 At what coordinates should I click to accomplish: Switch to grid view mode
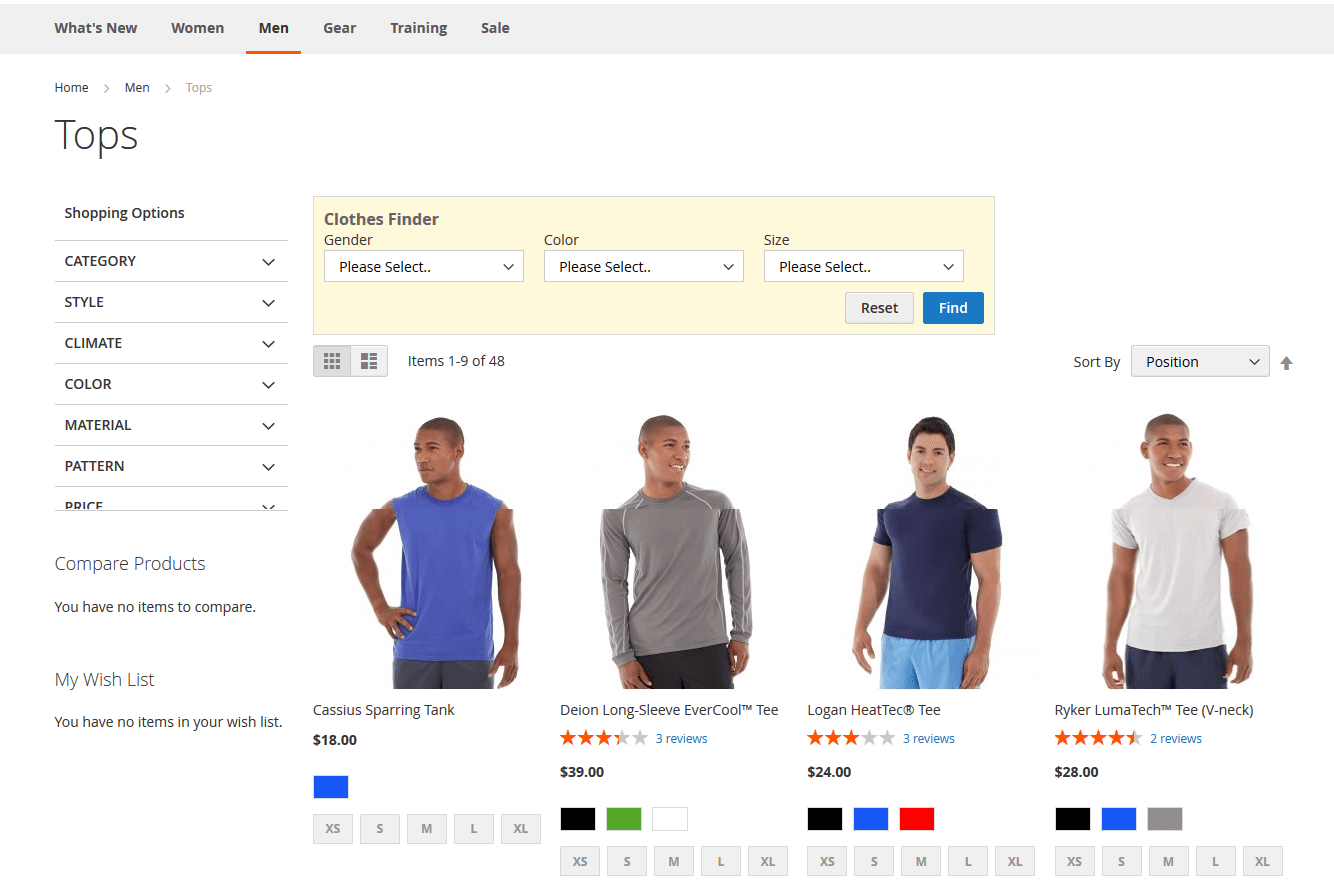[x=332, y=361]
